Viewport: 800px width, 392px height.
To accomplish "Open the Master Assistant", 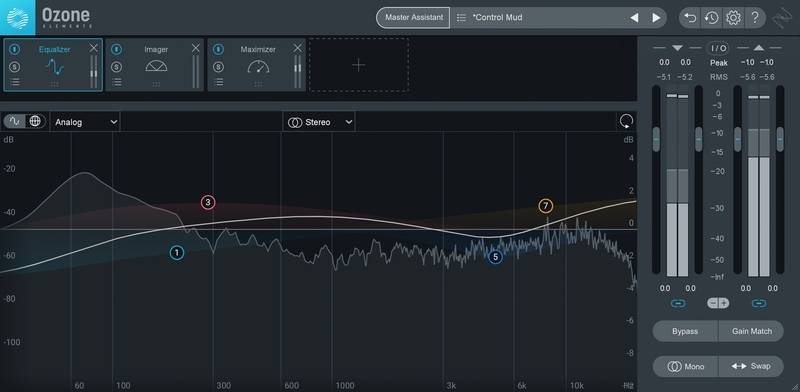I will (x=414, y=17).
